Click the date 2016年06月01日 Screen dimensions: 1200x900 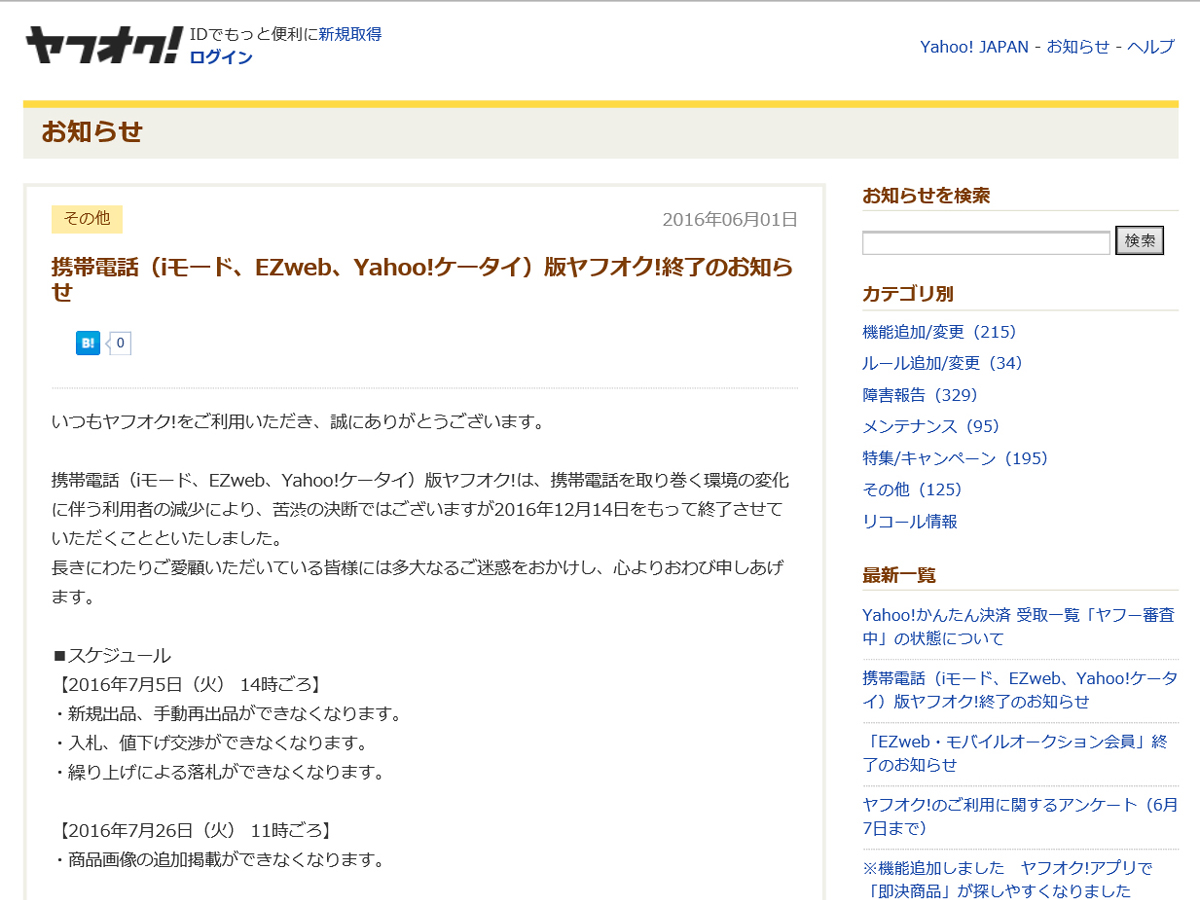730,219
